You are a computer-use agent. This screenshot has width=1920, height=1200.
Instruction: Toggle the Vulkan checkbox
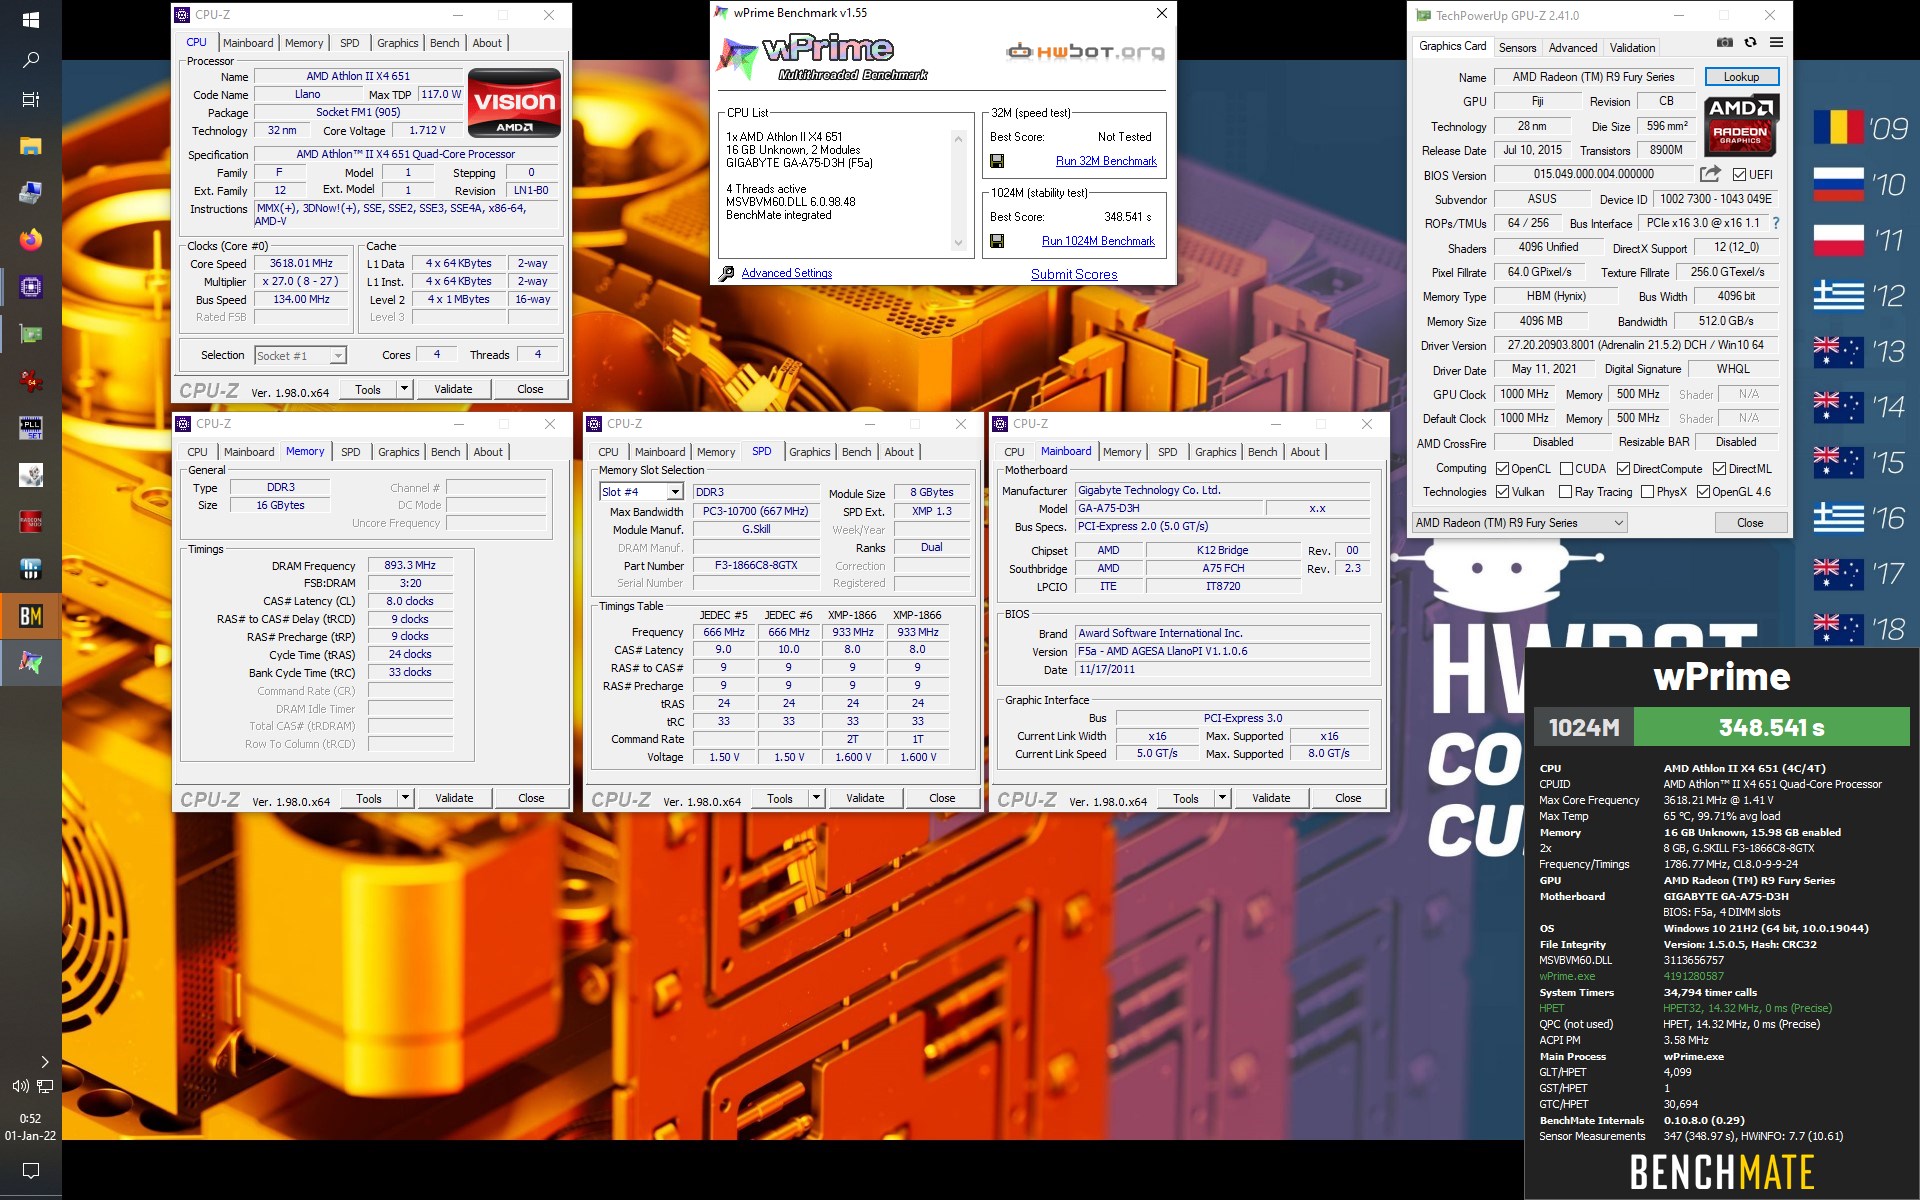pos(1502,492)
